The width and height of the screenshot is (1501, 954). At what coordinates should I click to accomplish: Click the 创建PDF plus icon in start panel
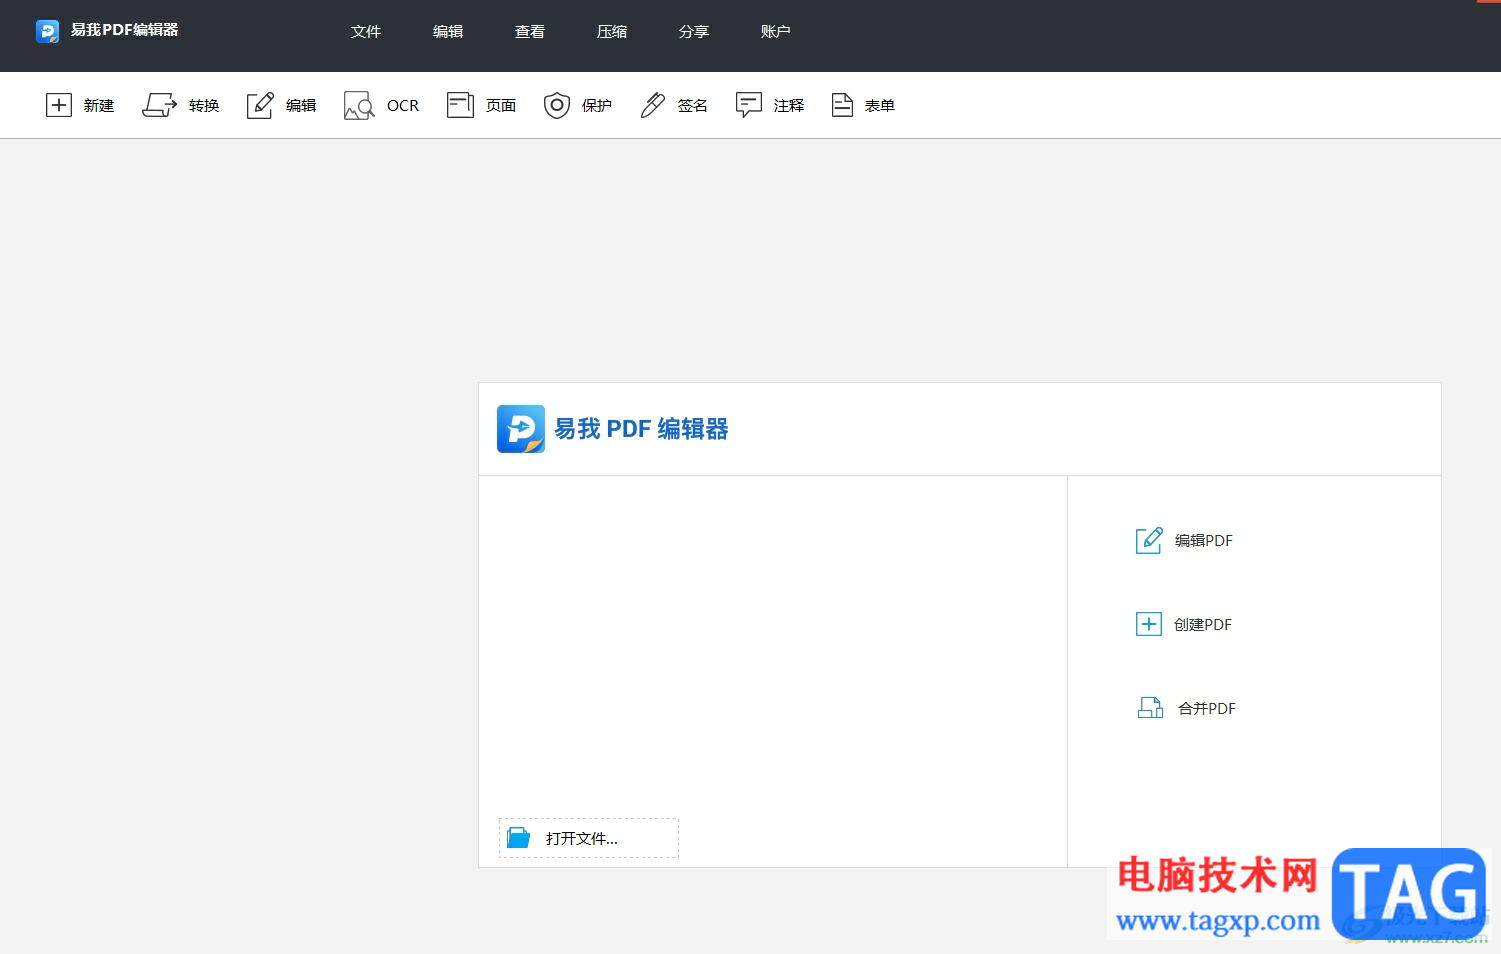coord(1149,624)
